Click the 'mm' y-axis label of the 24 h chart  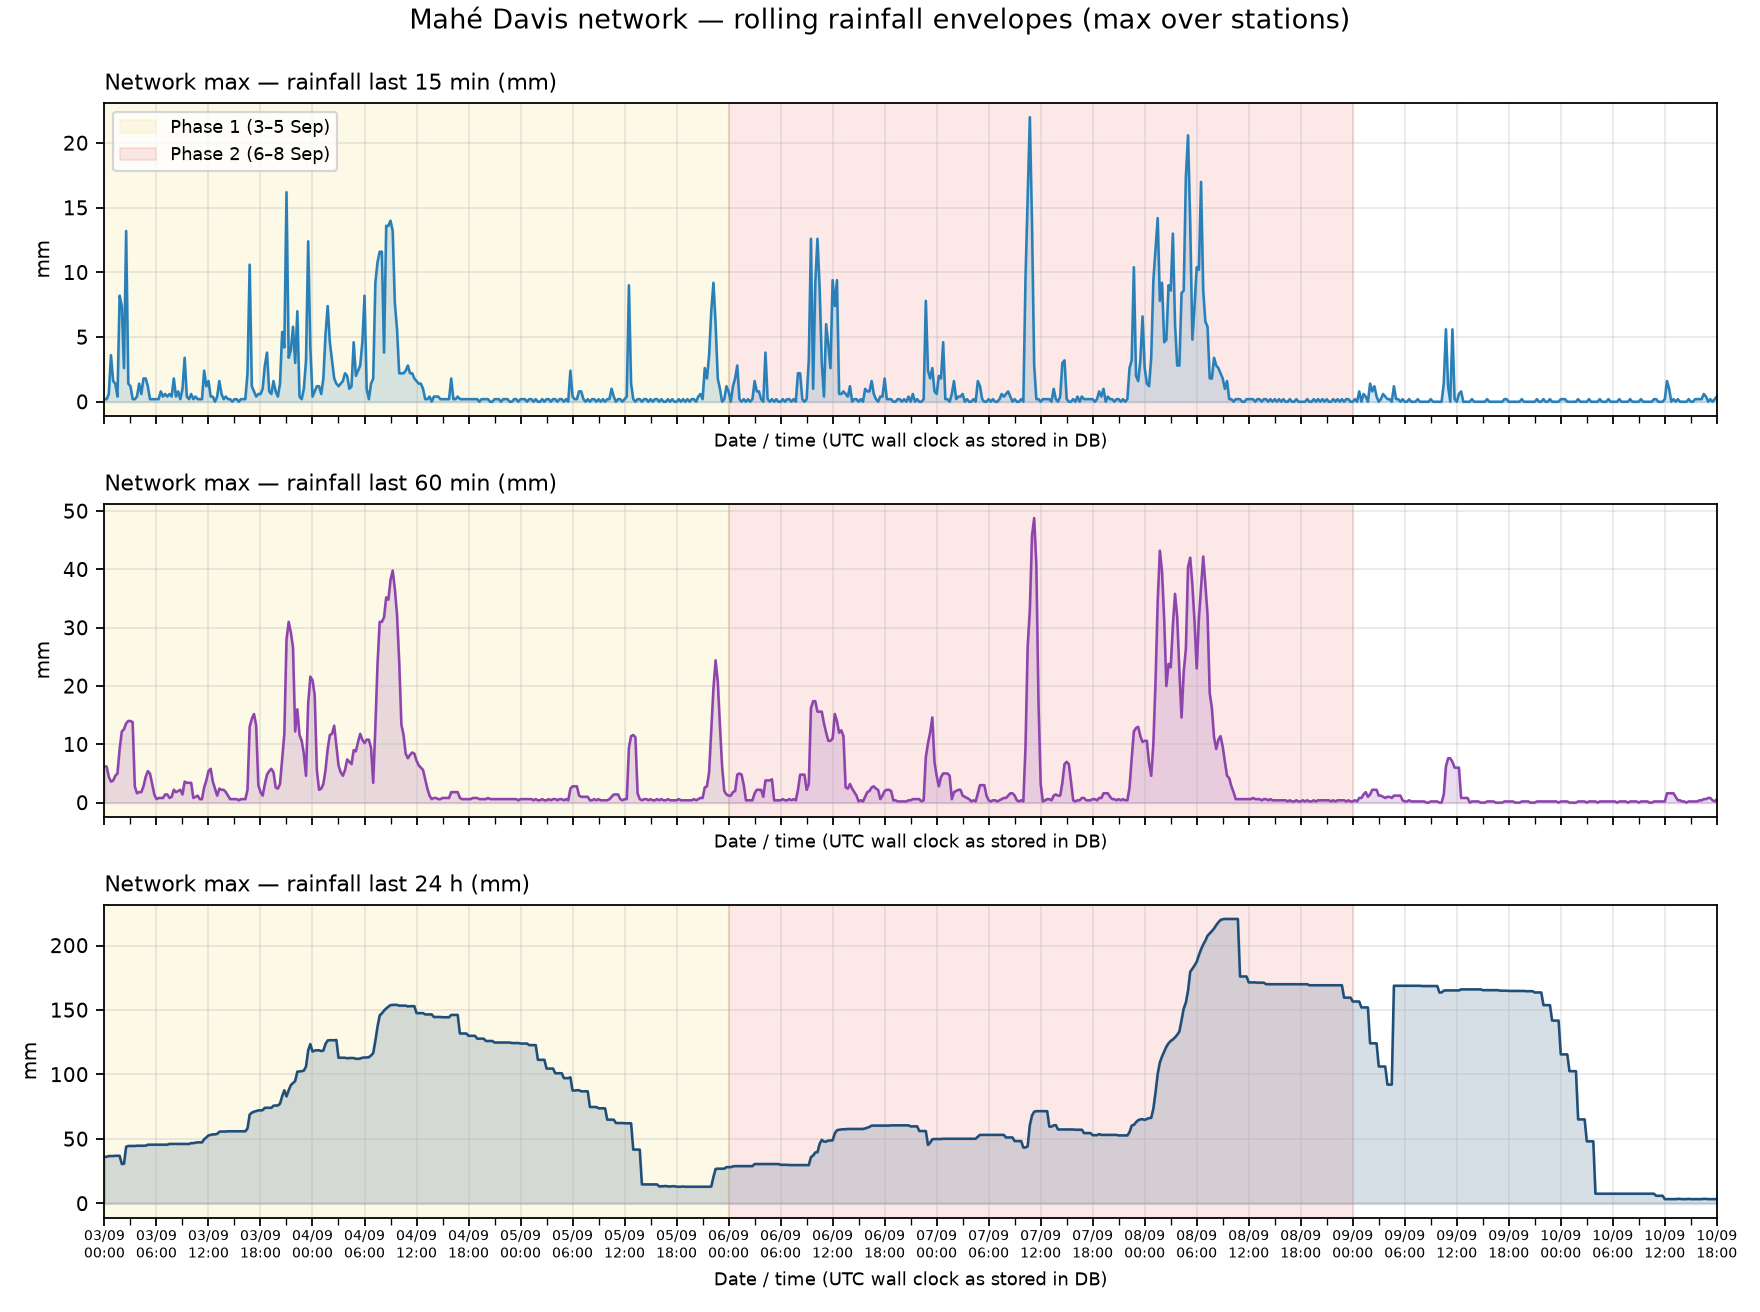[31, 1061]
